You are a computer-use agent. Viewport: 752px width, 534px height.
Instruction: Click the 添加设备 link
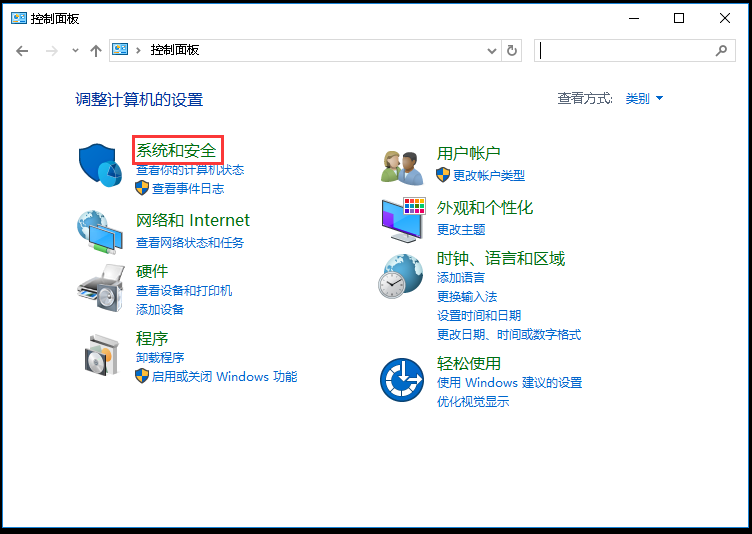(160, 309)
